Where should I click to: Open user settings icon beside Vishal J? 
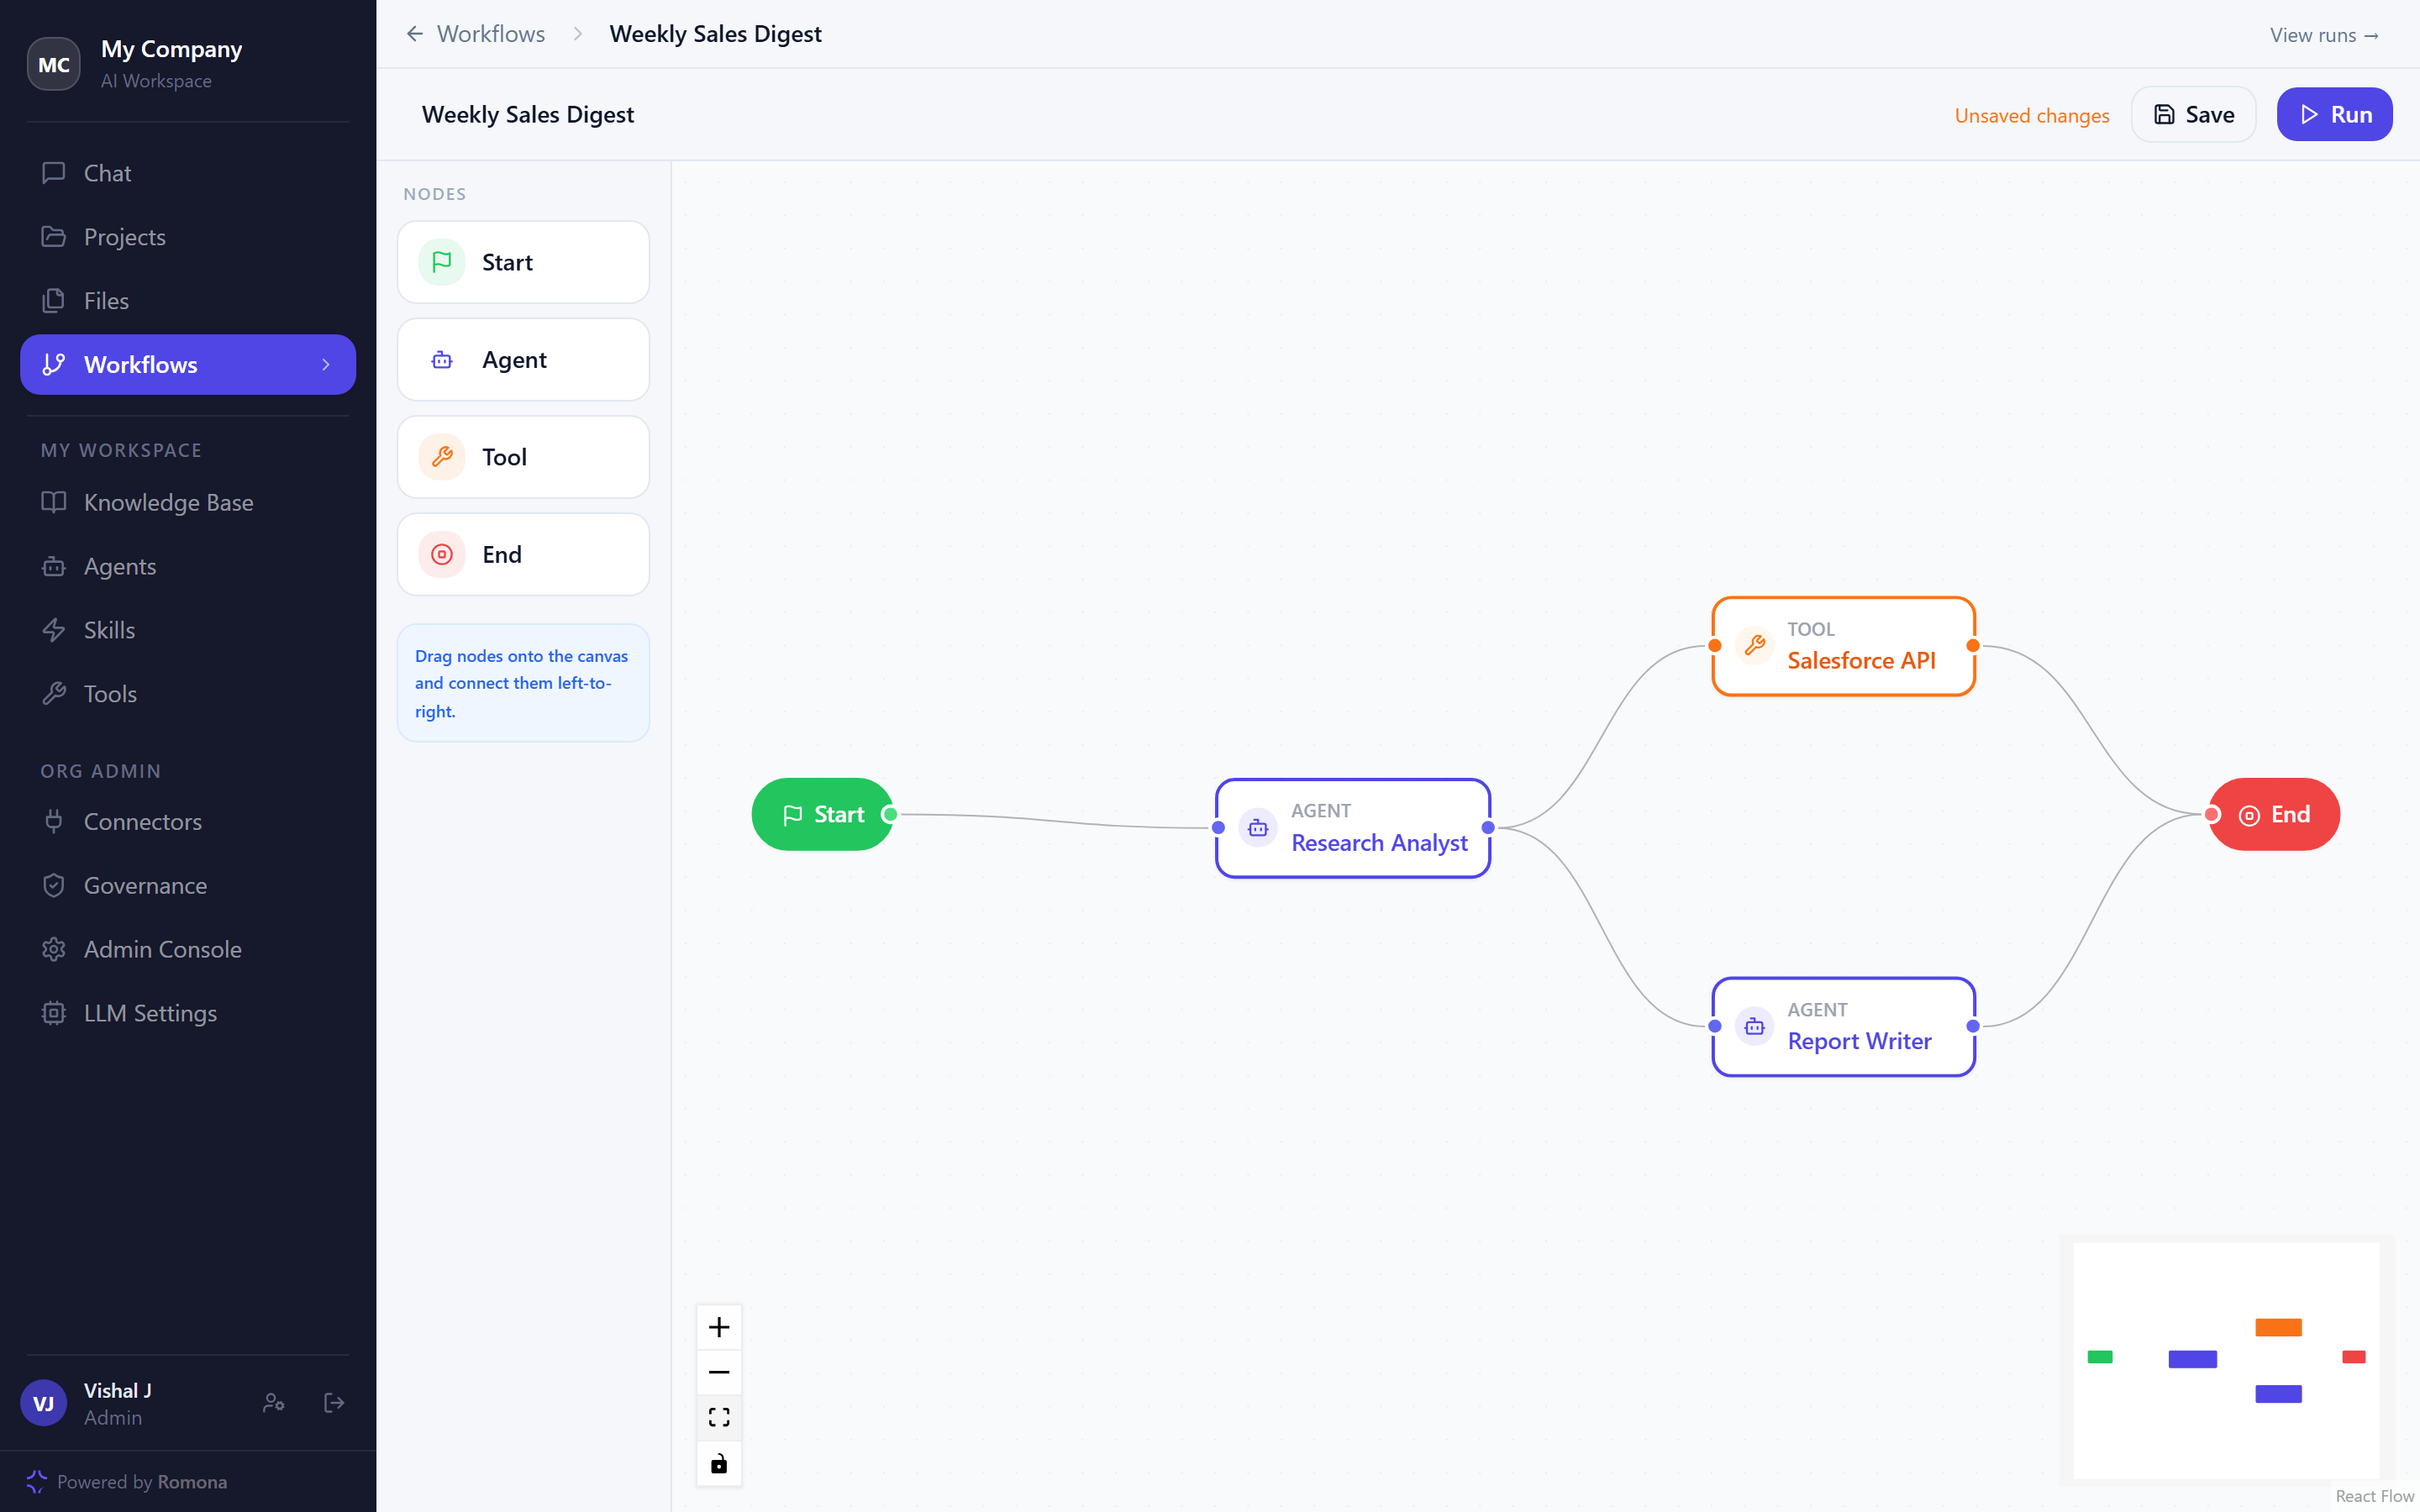(x=274, y=1403)
